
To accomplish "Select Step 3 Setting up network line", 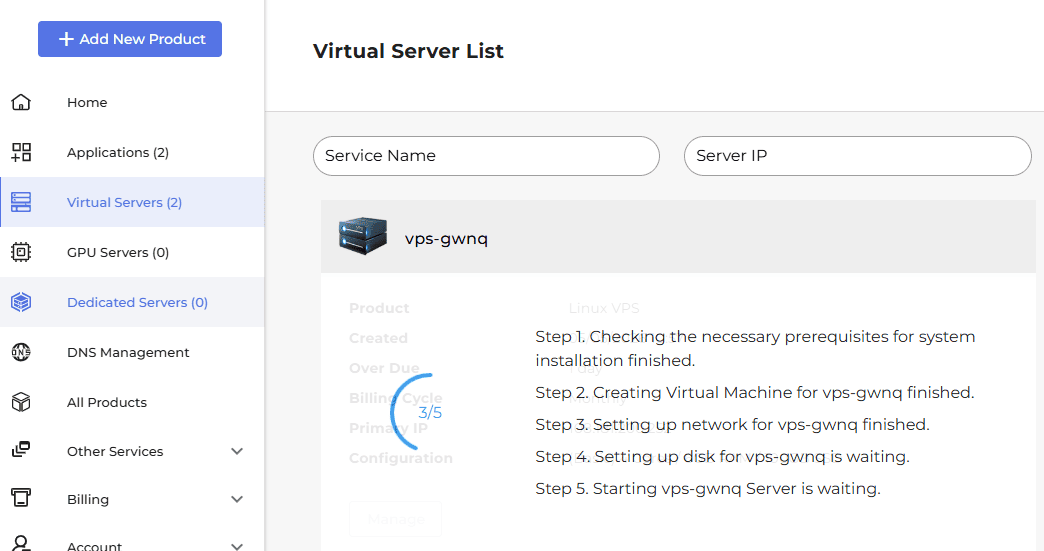I will (x=732, y=425).
